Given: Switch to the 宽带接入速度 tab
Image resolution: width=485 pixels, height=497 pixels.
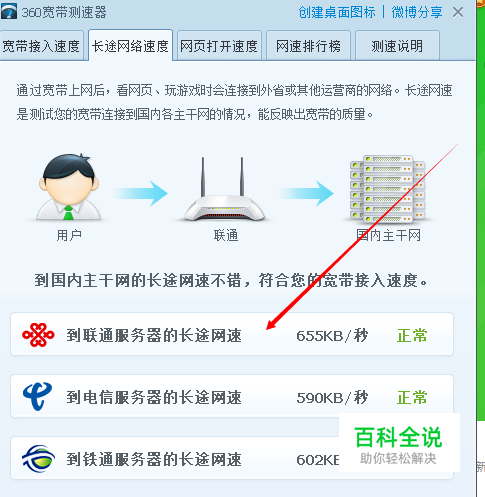Looking at the screenshot, I should tap(41, 46).
